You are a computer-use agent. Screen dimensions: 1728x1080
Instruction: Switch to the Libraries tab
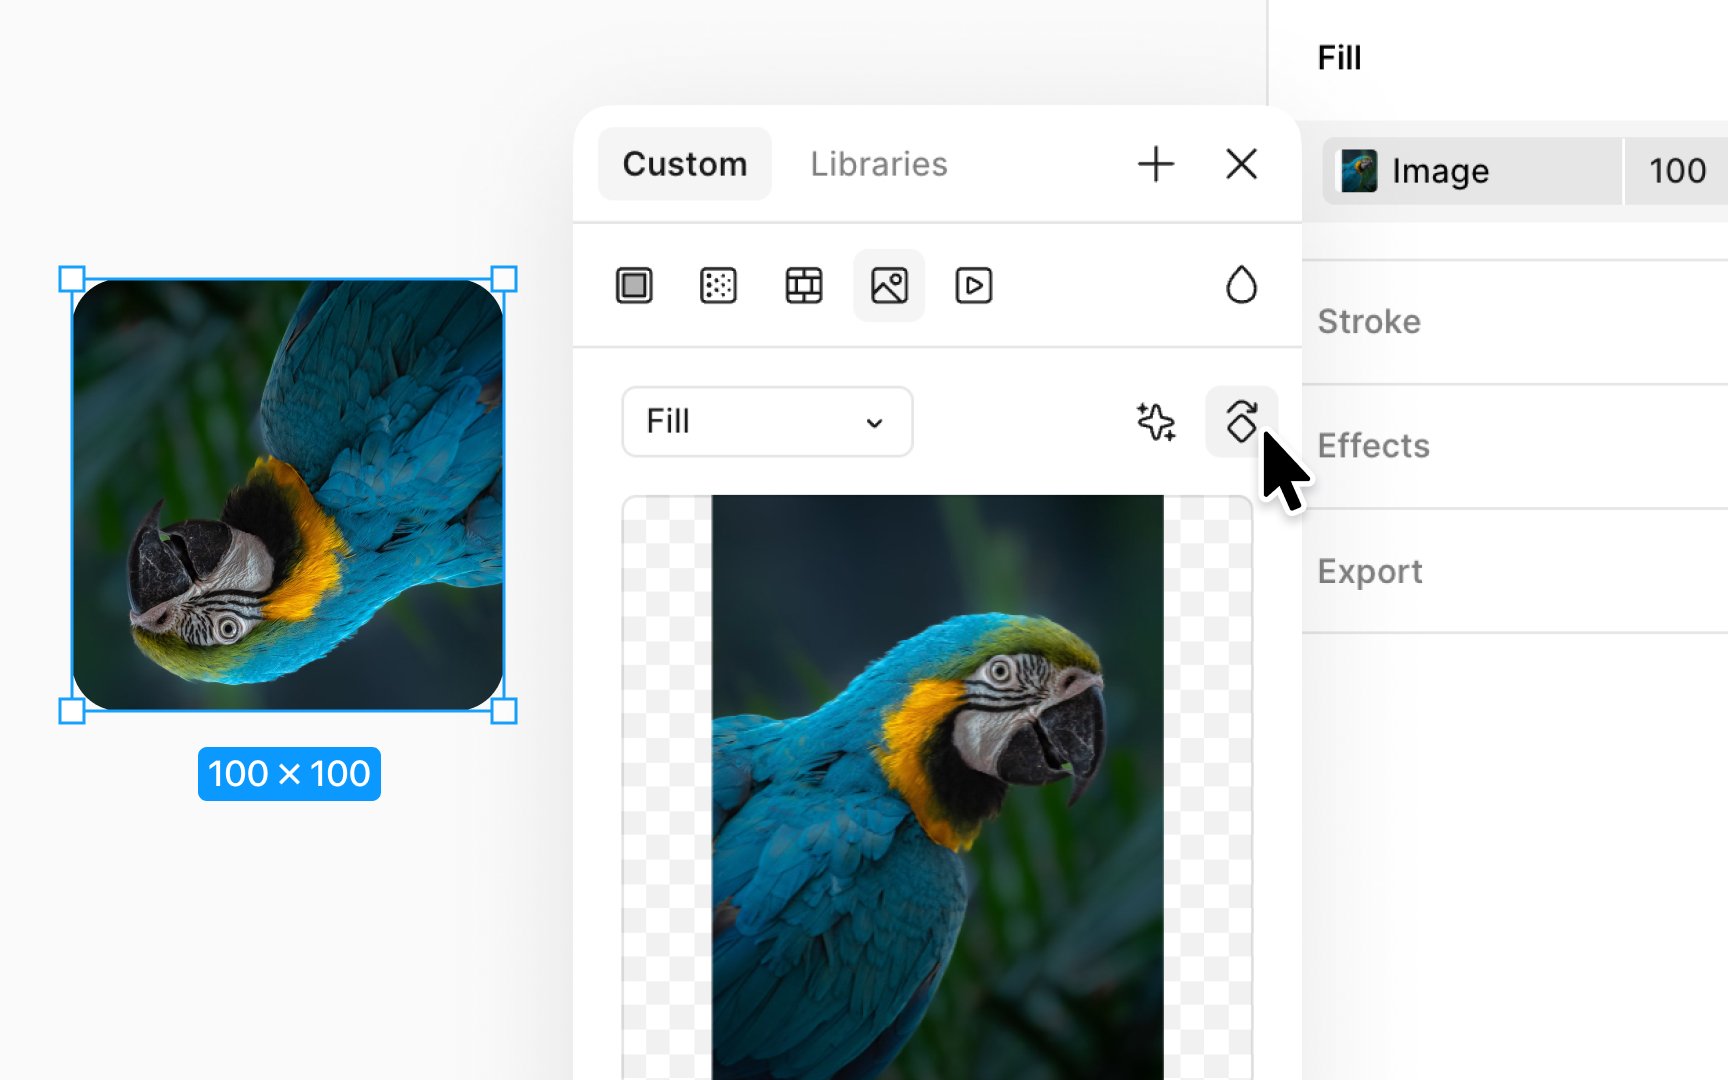[x=879, y=164]
